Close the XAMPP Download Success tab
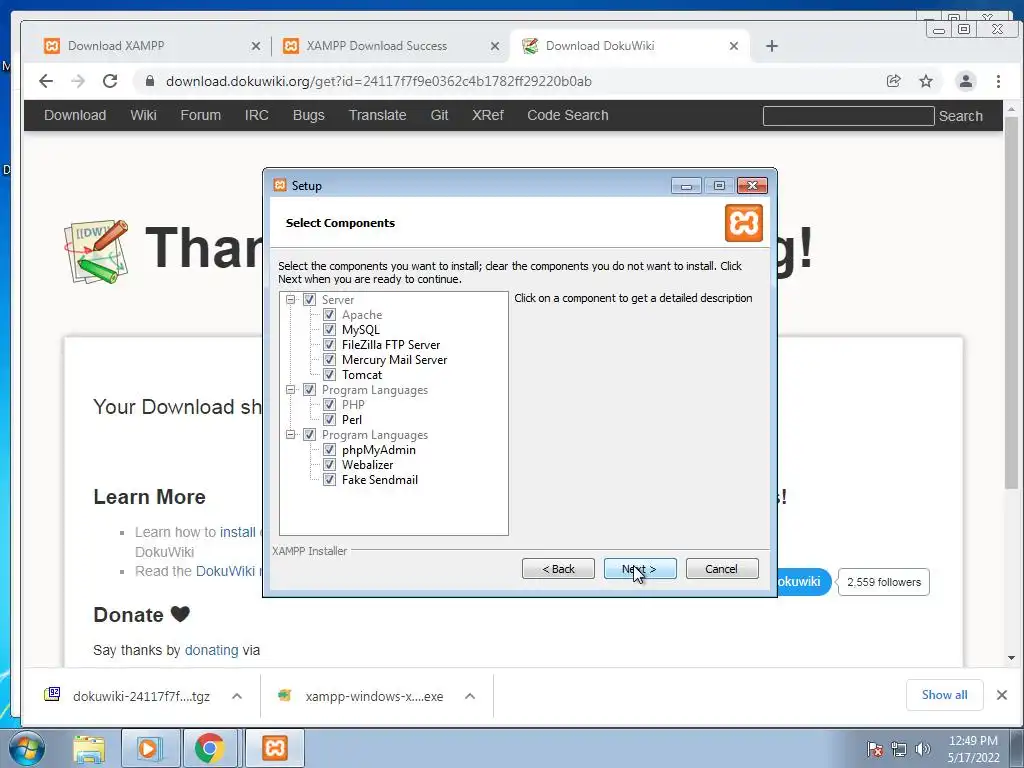1024x768 pixels. (x=495, y=46)
